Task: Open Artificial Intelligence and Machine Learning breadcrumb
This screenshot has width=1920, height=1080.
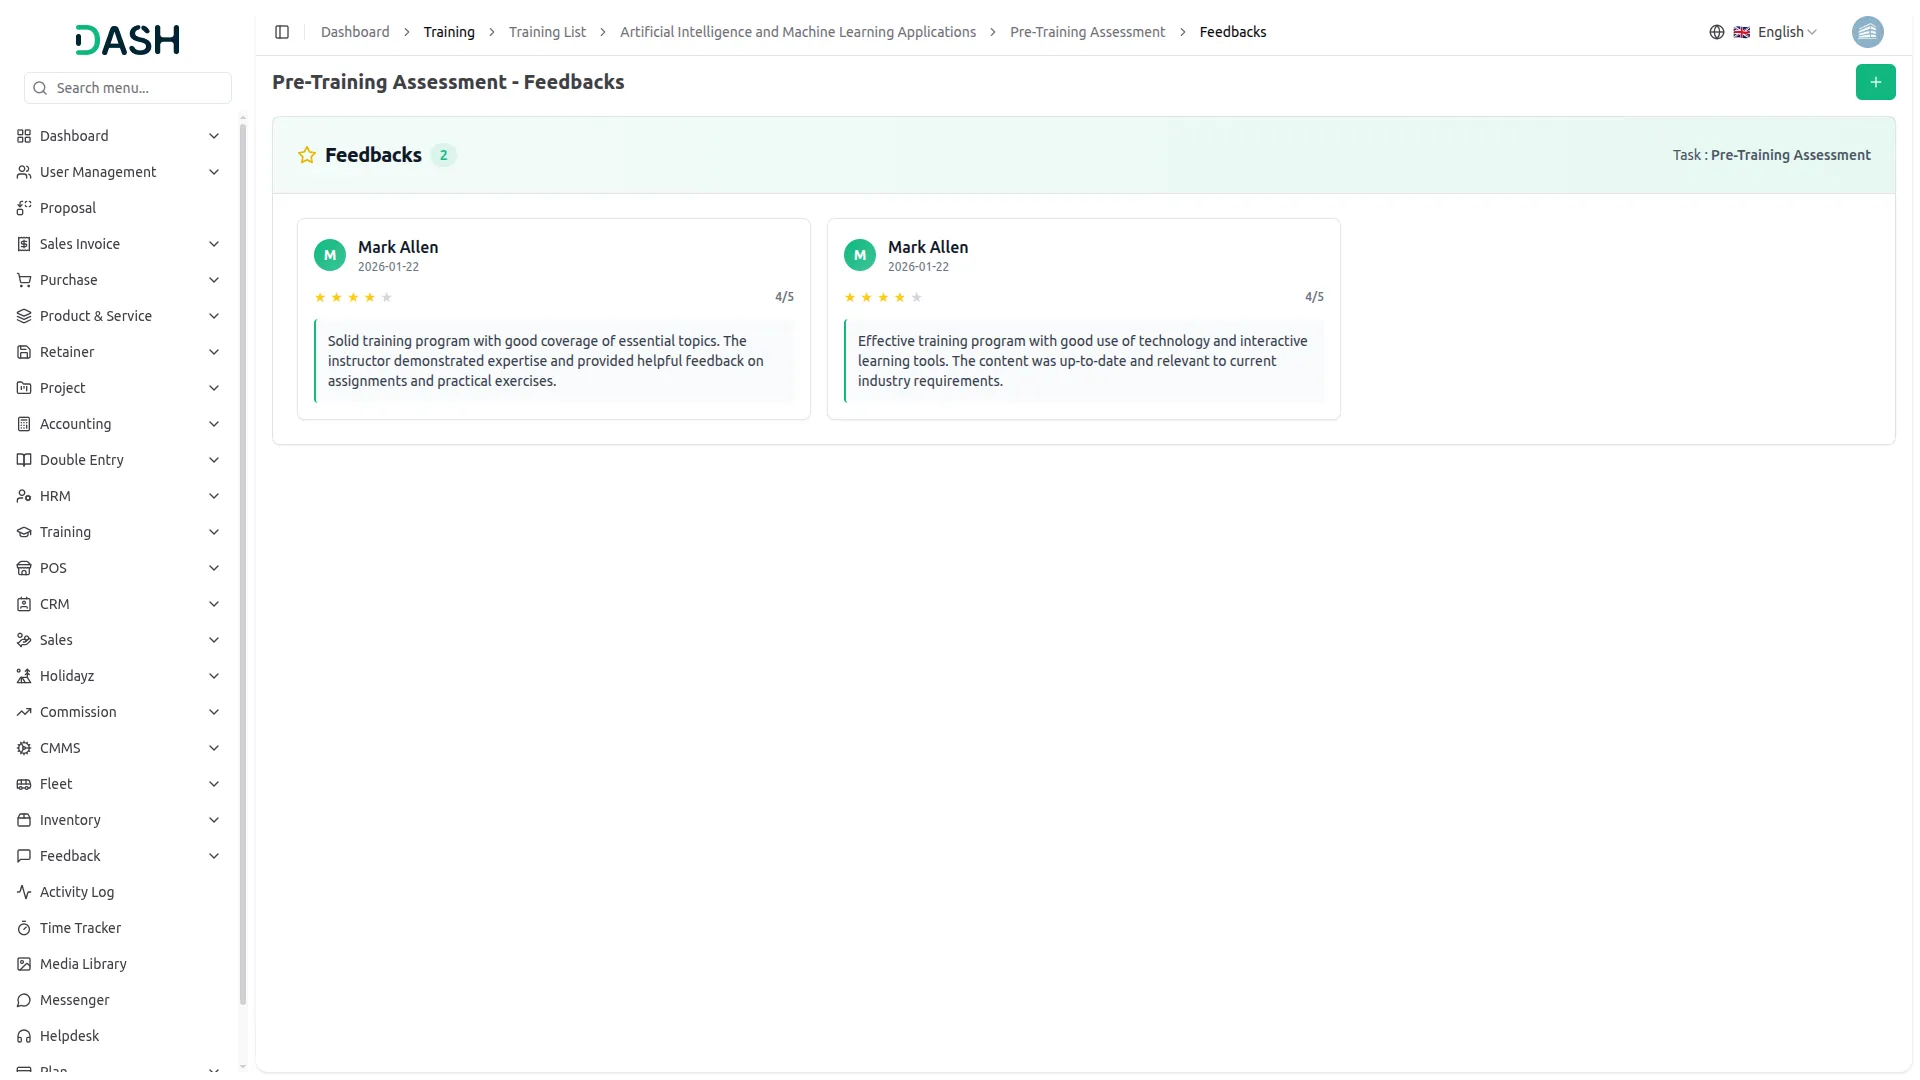Action: [x=798, y=32]
